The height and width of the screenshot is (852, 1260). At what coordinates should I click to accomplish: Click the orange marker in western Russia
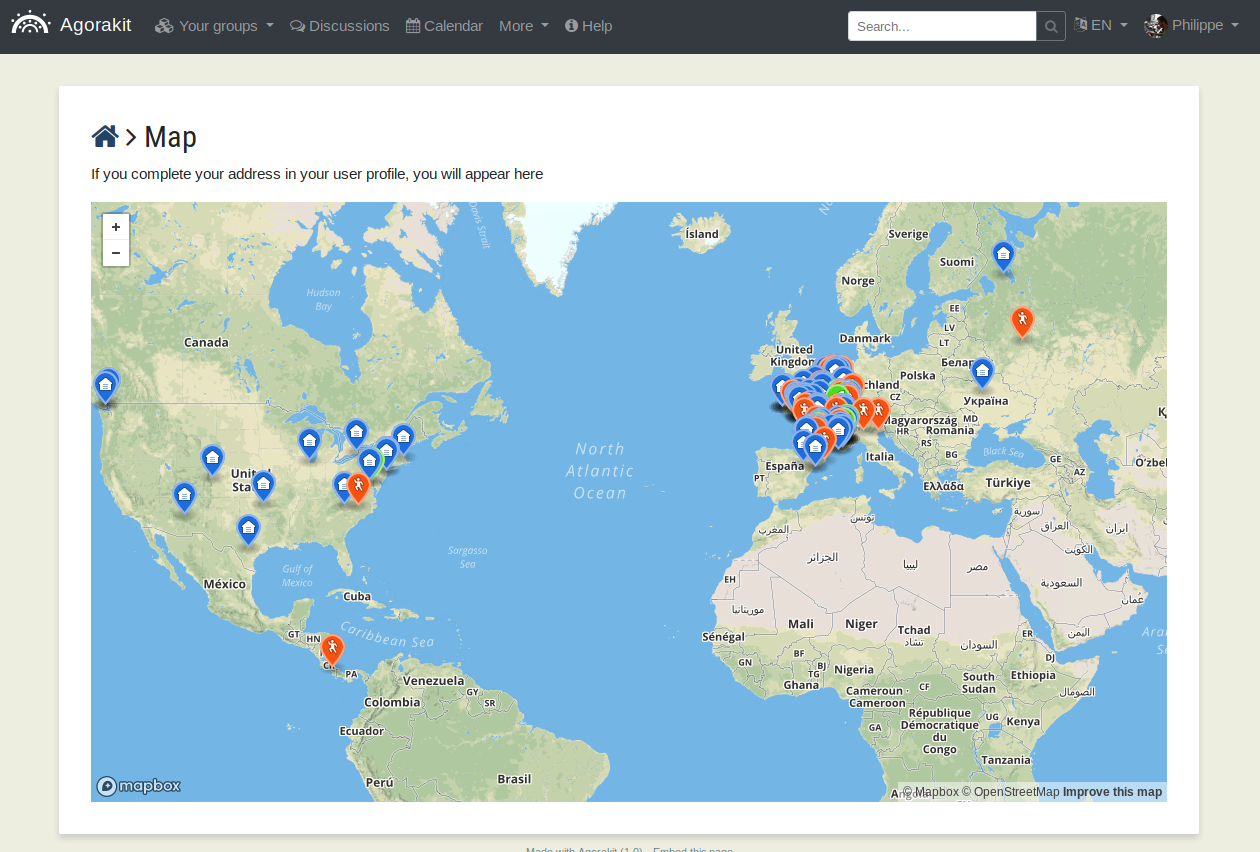1021,321
